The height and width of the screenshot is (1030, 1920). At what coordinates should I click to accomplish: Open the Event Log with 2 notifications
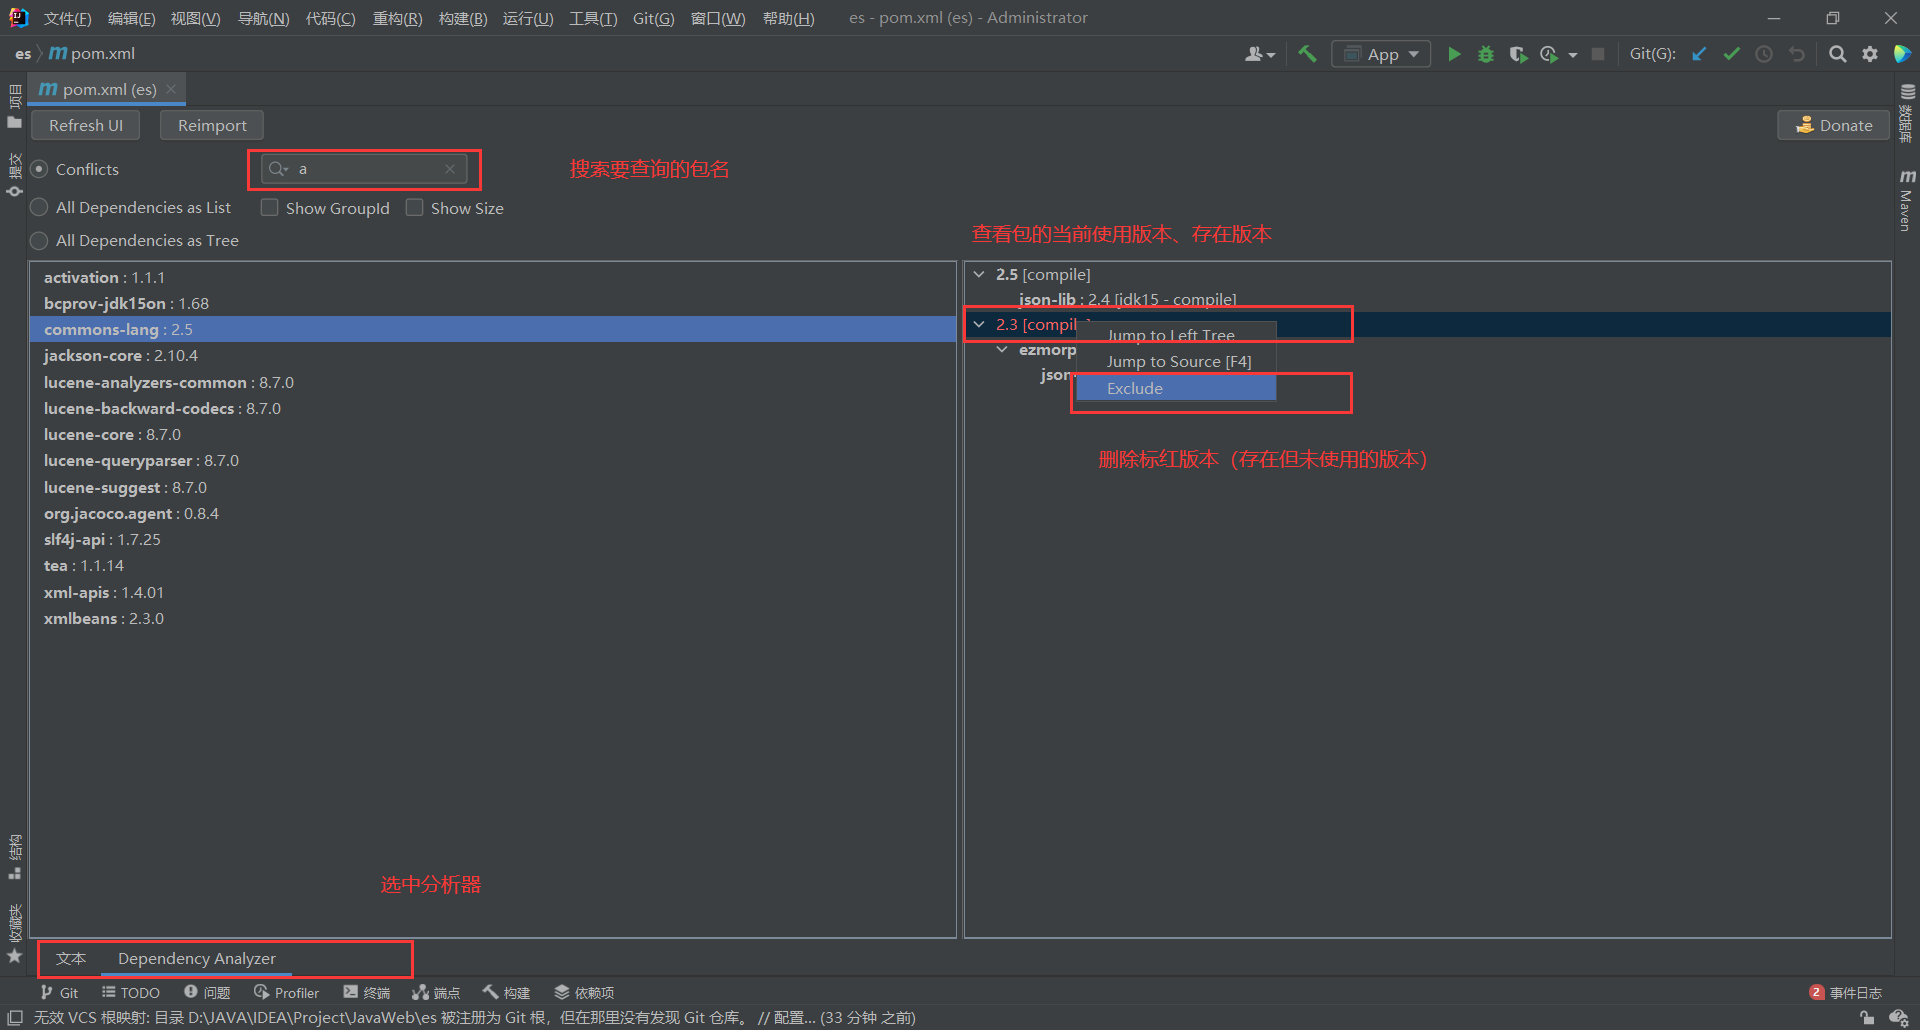coord(1846,992)
